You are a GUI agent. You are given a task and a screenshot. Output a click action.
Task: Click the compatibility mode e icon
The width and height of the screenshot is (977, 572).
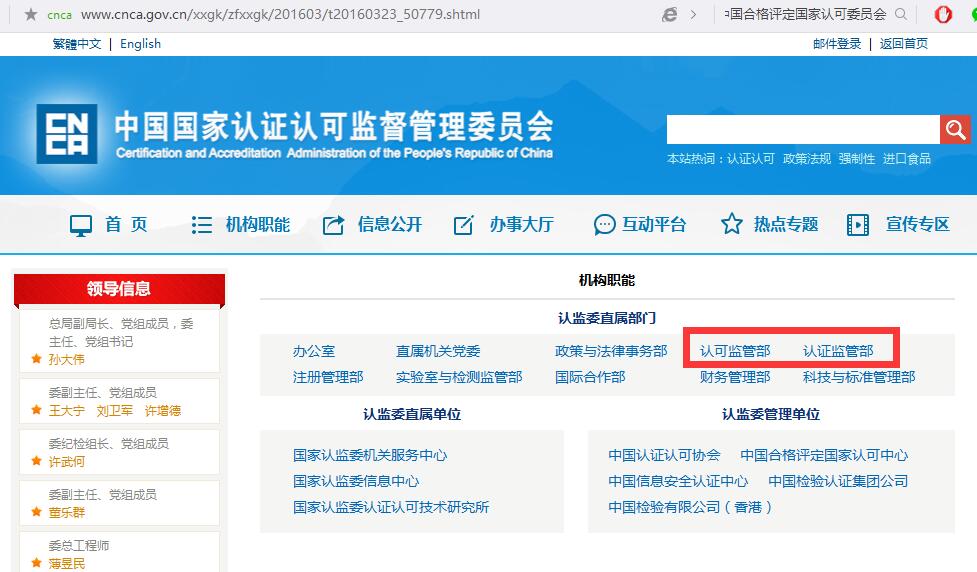tap(669, 14)
